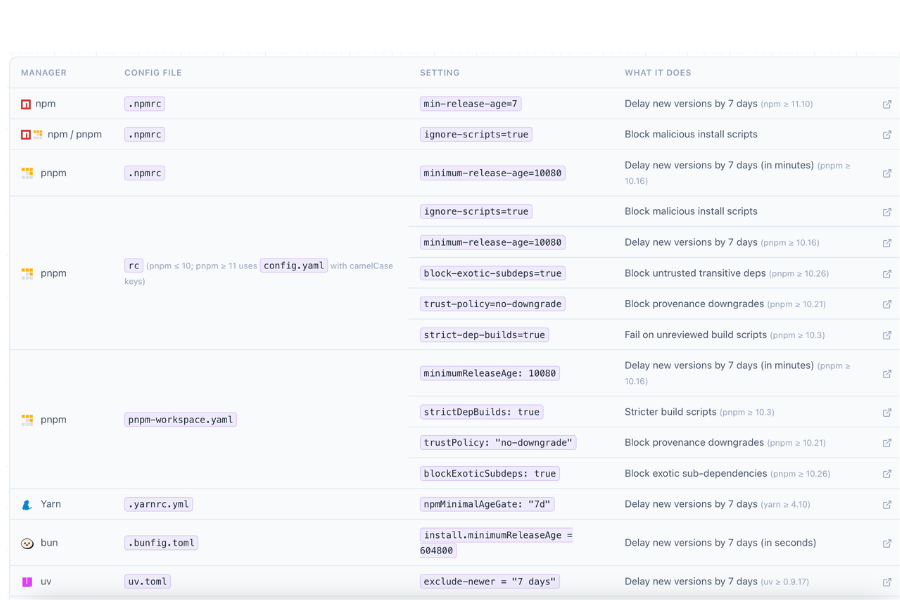The image size is (900, 600).
Task: Open external link for block-exotic-subdeps=true row
Action: coord(887,274)
